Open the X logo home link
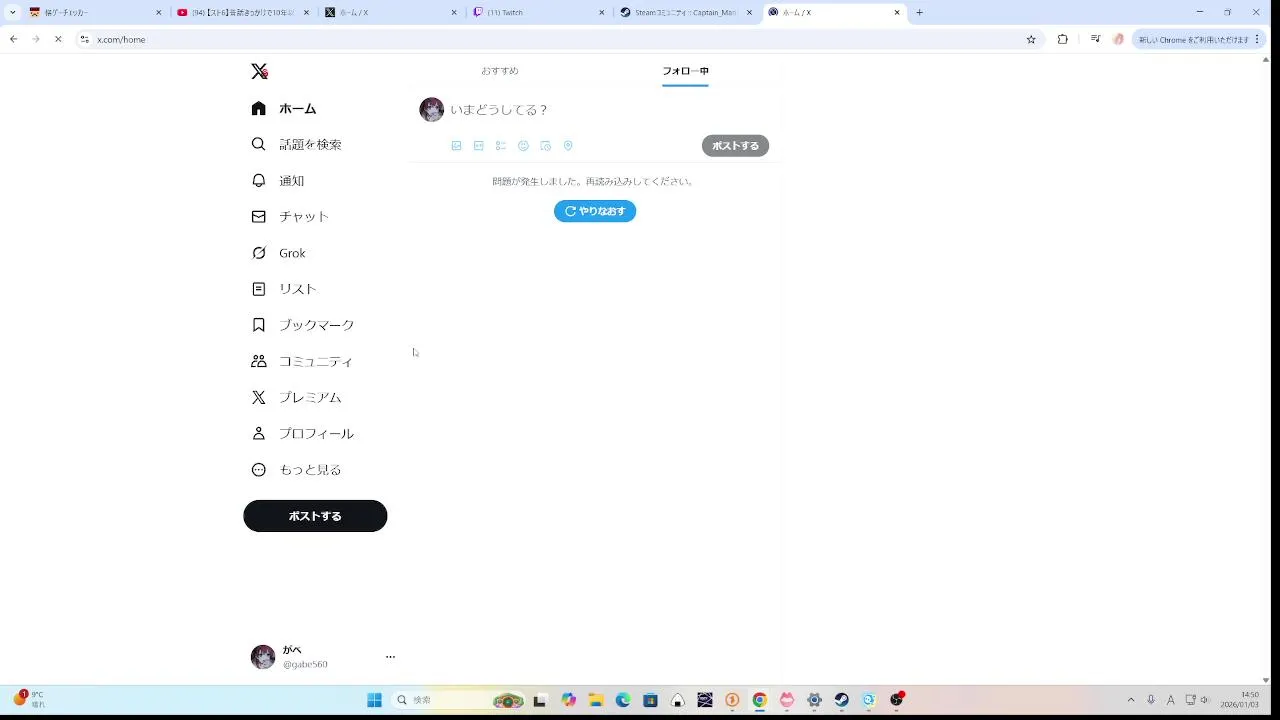Image resolution: width=1280 pixels, height=720 pixels. 259,71
